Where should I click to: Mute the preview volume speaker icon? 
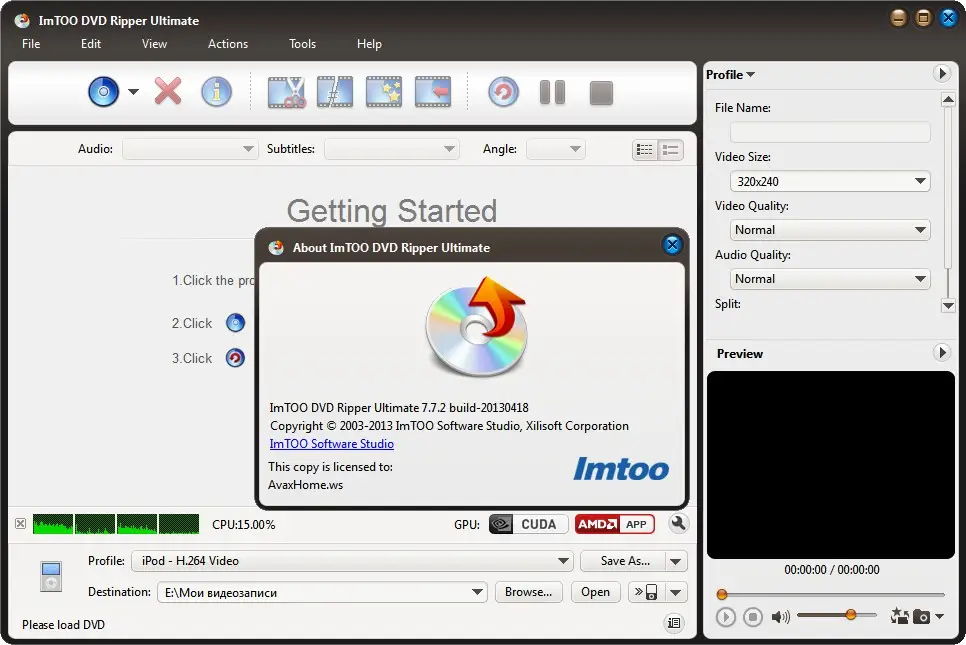coord(780,617)
